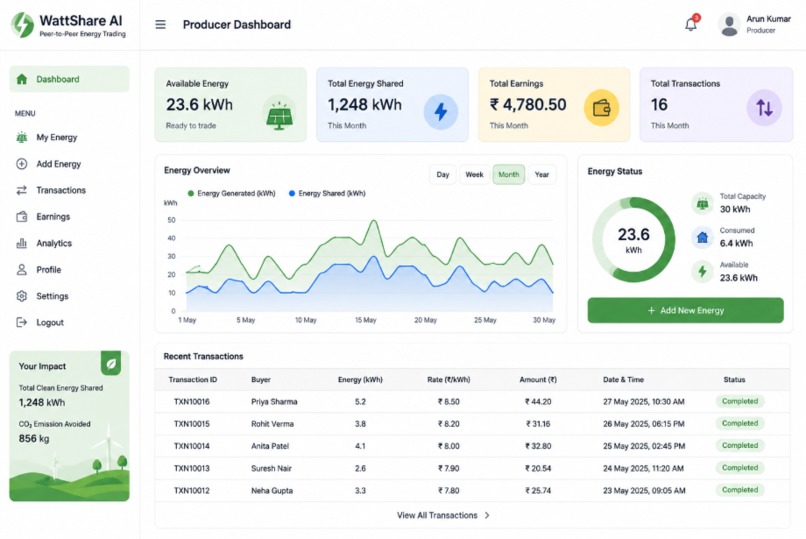The image size is (806, 539).
Task: Click Arun Kumar's profile avatar
Action: [x=729, y=25]
